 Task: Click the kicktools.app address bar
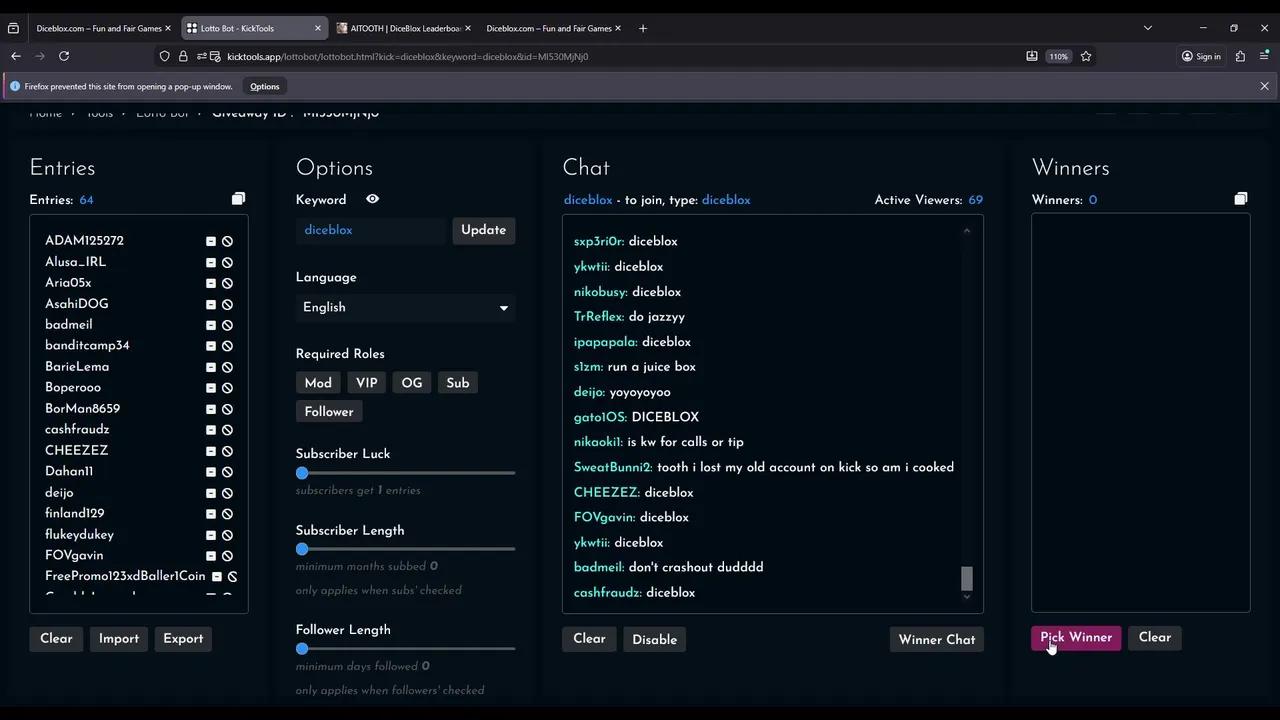pos(600,56)
